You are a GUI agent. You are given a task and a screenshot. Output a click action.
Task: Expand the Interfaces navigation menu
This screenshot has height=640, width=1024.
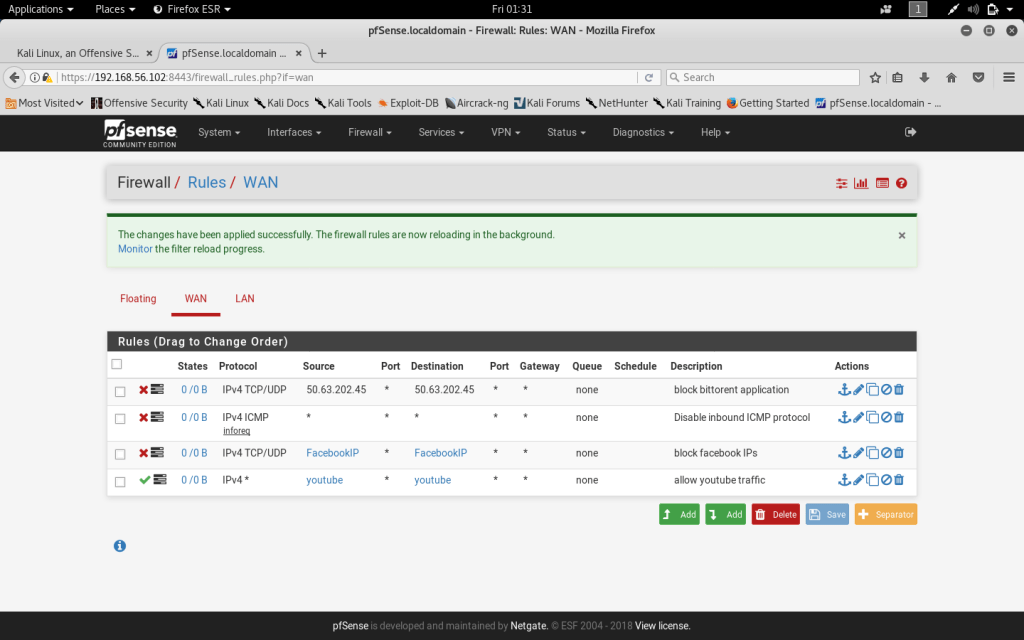[294, 132]
